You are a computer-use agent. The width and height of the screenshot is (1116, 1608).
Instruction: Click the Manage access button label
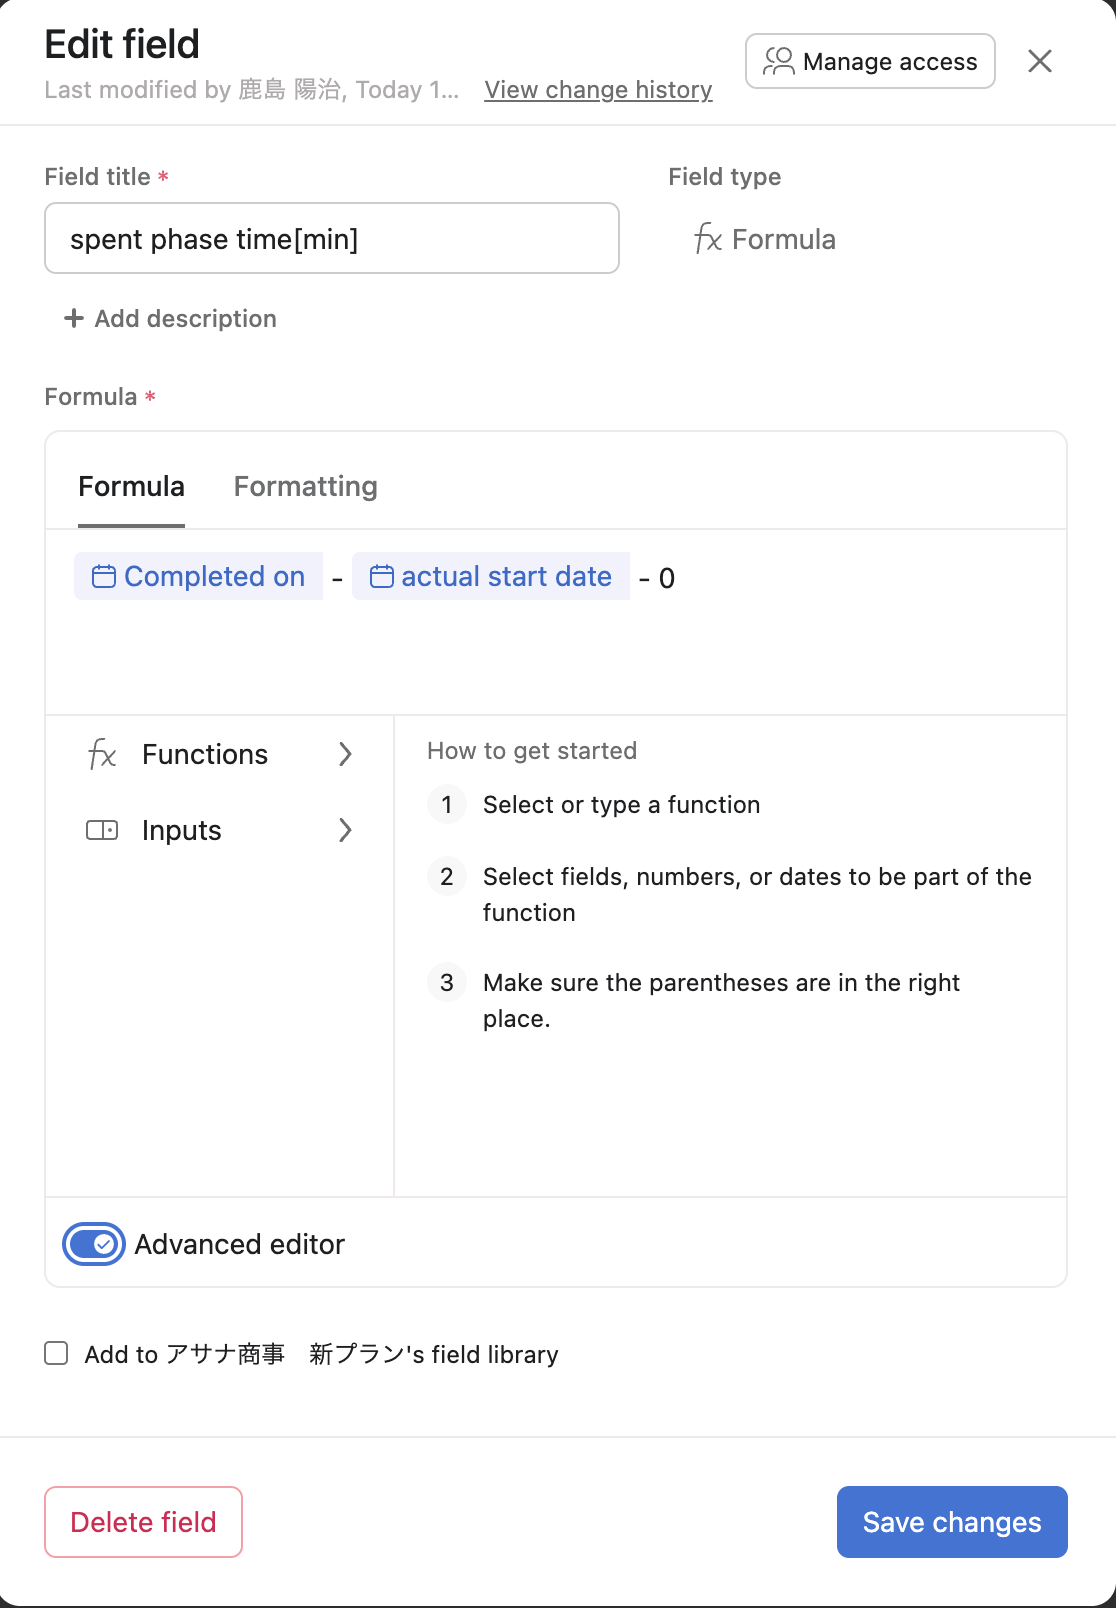(x=890, y=62)
